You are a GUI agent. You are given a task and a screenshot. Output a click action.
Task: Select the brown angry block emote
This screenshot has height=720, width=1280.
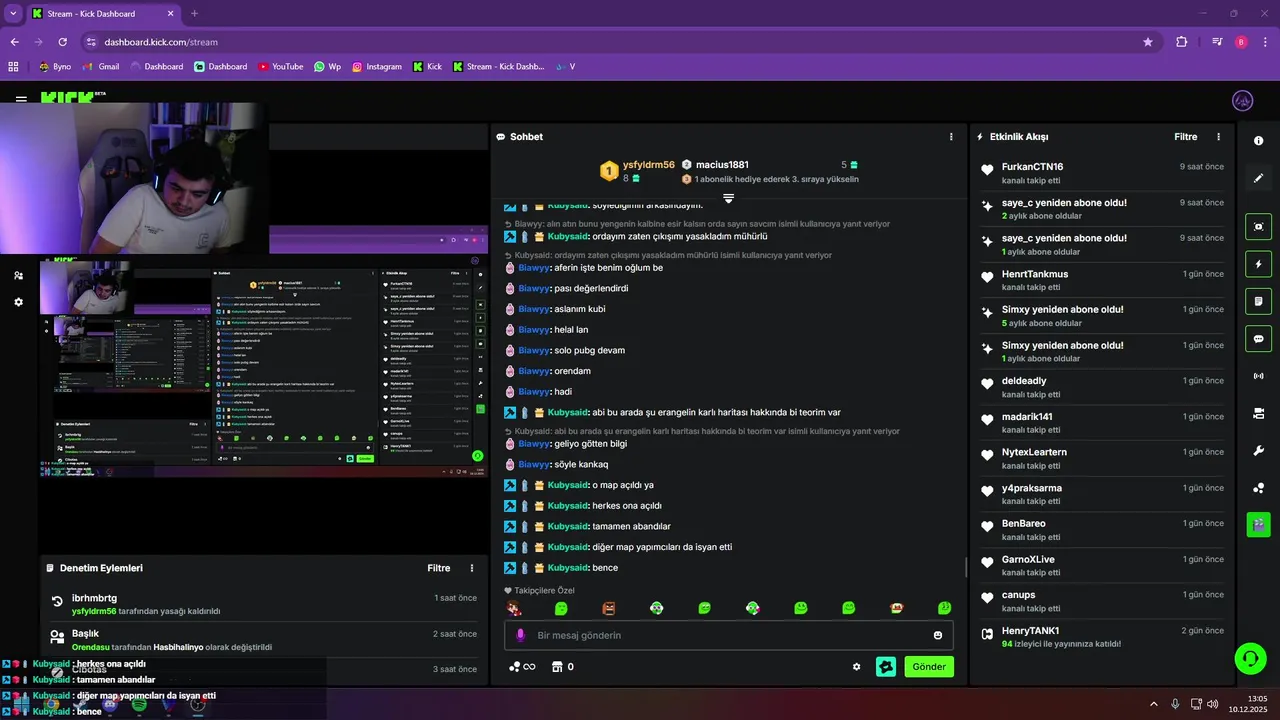[609, 608]
